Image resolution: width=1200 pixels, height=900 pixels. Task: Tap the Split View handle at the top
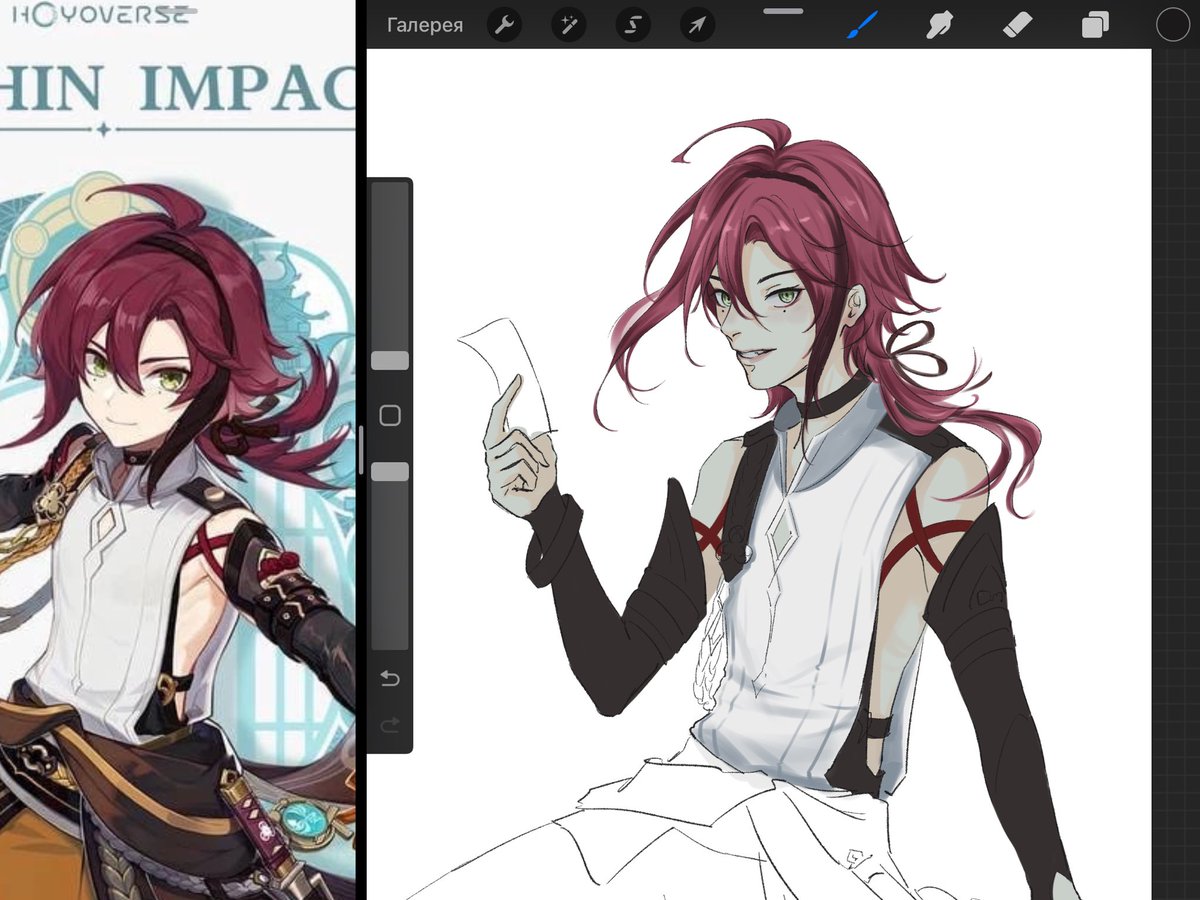[x=783, y=11]
